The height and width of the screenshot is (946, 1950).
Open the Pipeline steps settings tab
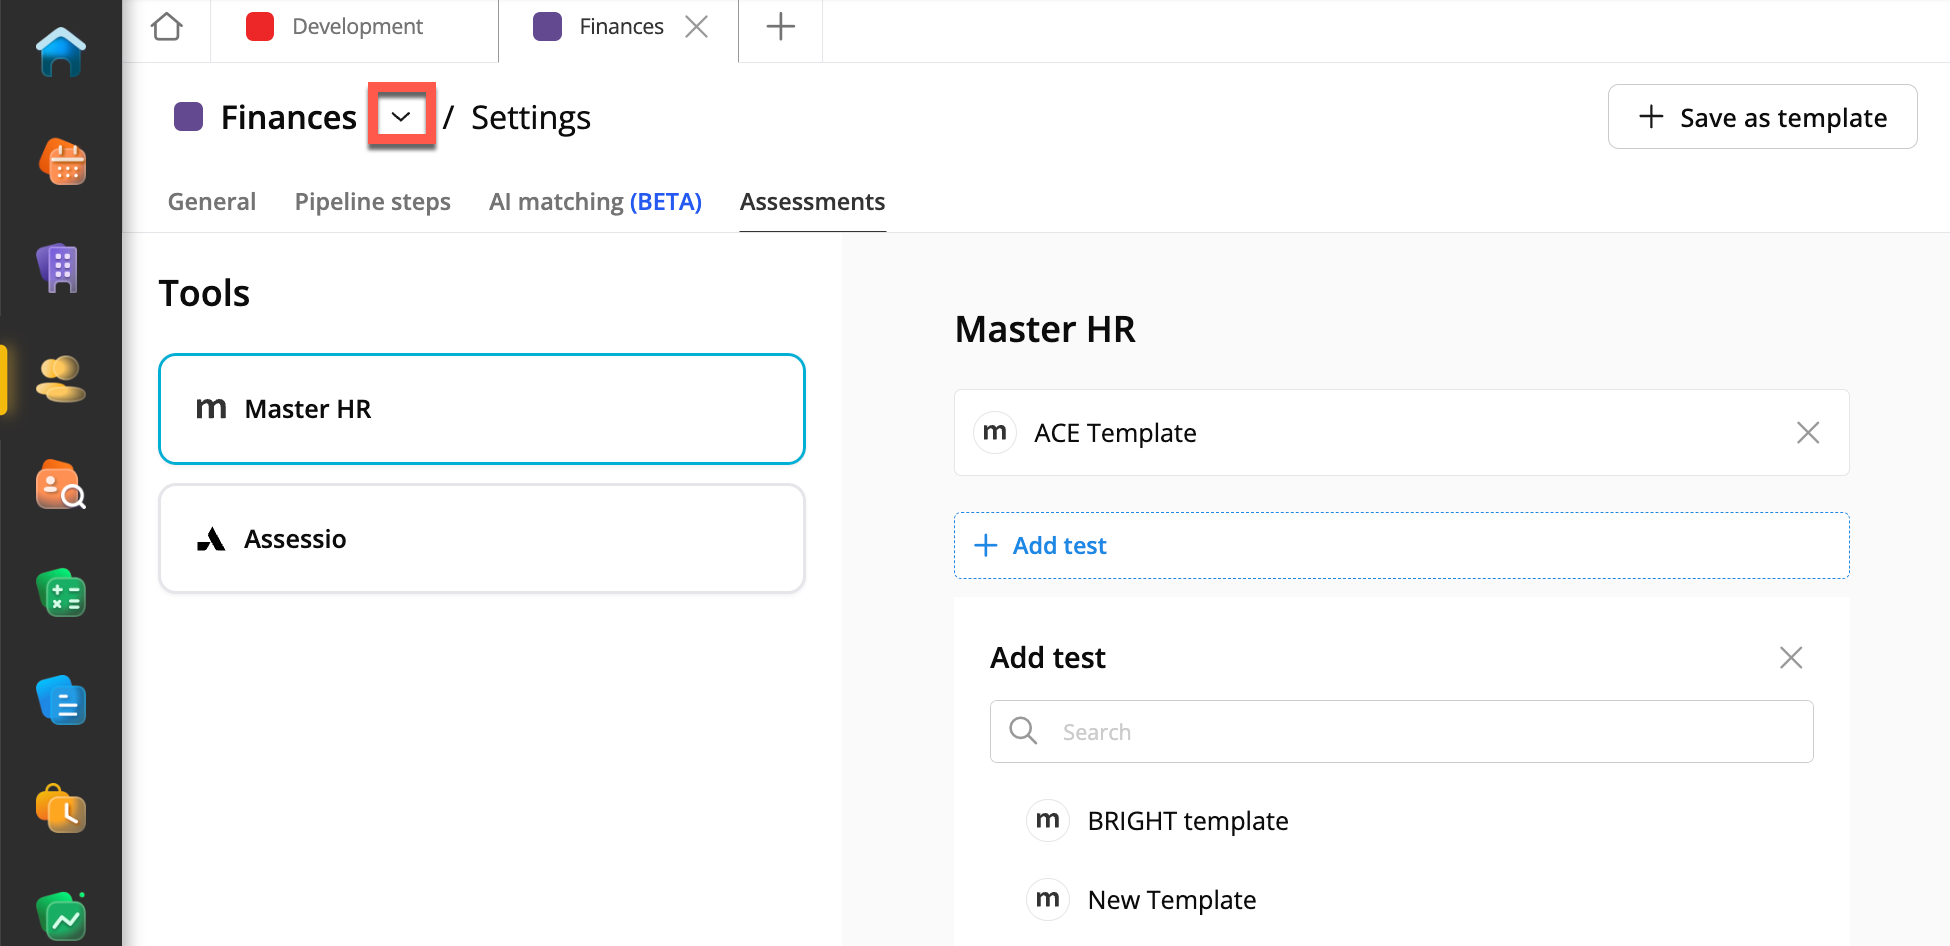(x=372, y=202)
